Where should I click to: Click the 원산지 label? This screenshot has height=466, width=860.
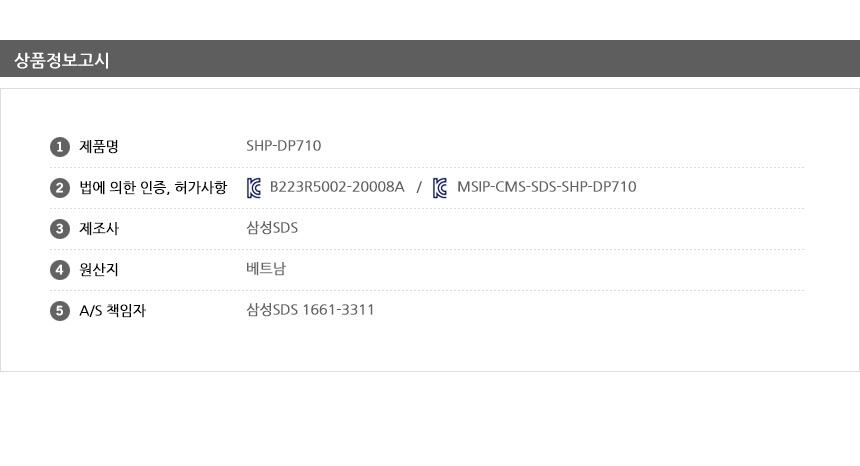click(x=99, y=270)
